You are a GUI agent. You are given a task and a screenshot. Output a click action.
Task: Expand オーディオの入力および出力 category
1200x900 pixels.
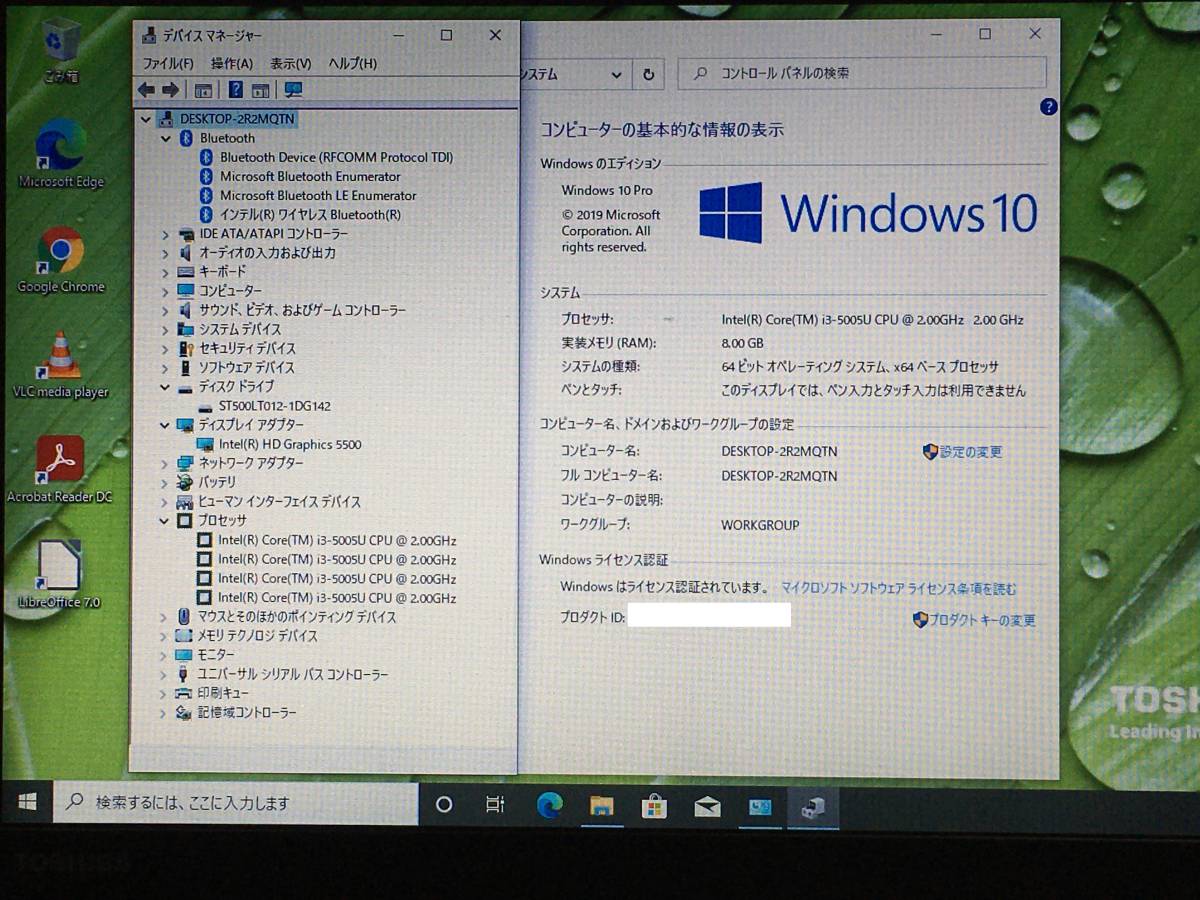165,253
